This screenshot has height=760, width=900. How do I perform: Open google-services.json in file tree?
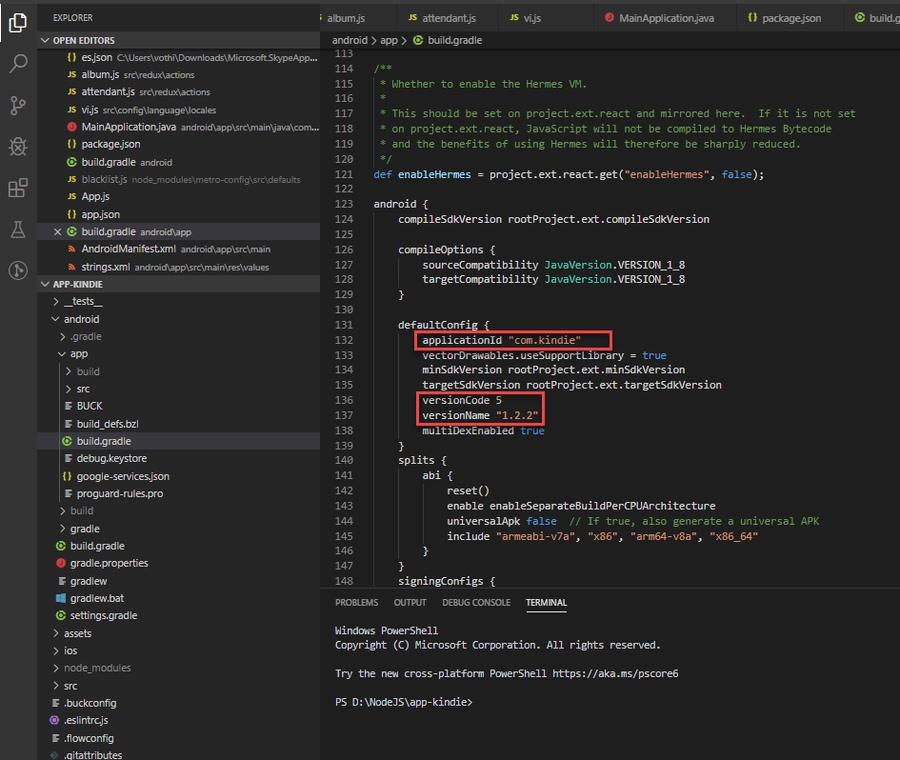[122, 476]
